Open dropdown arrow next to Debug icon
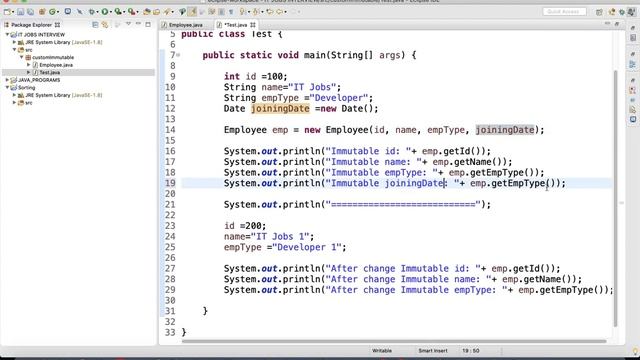 97,12
